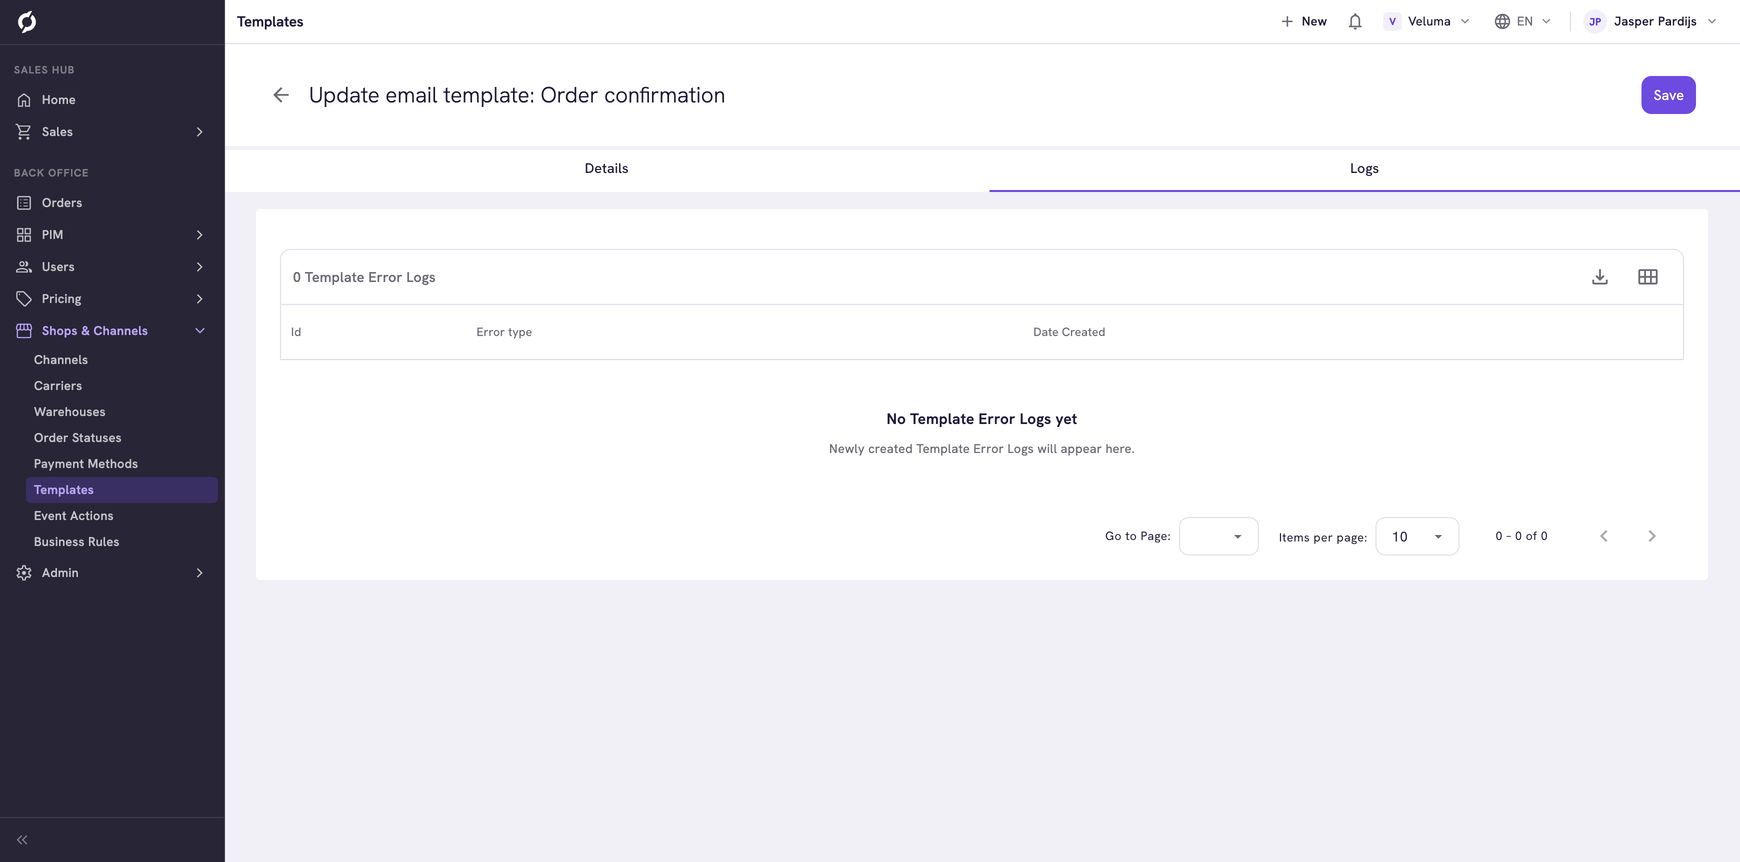Viewport: 1740px width, 862px height.
Task: Click the Date Created column header
Action: pos(1069,332)
